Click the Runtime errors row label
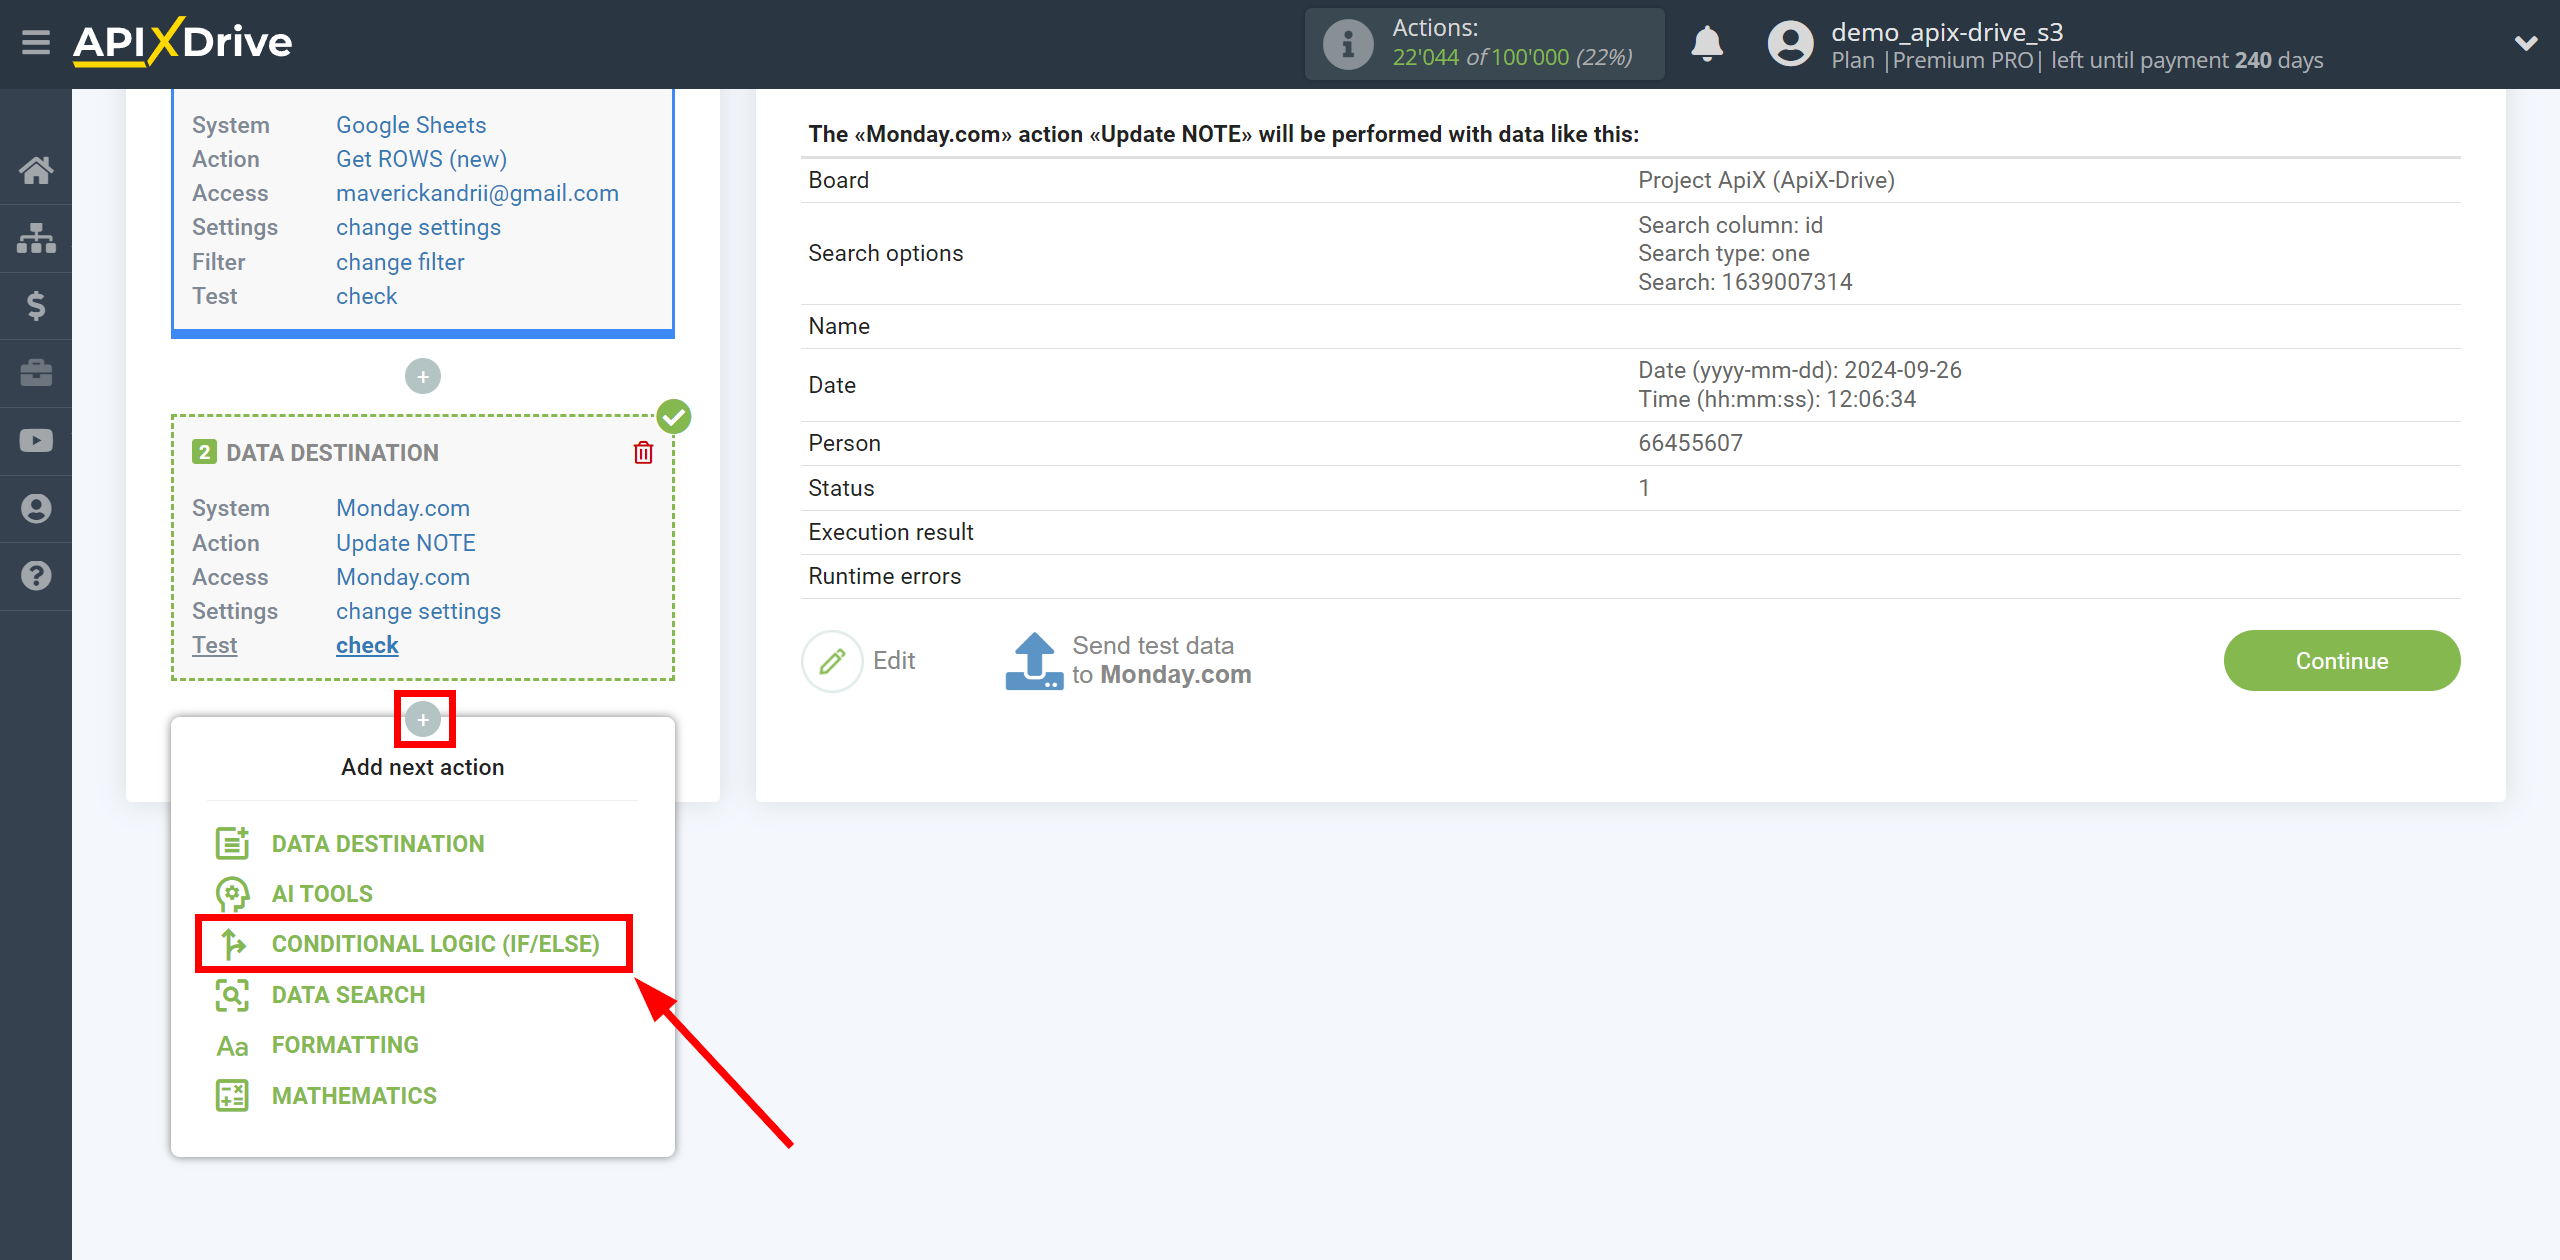 pos(885,576)
